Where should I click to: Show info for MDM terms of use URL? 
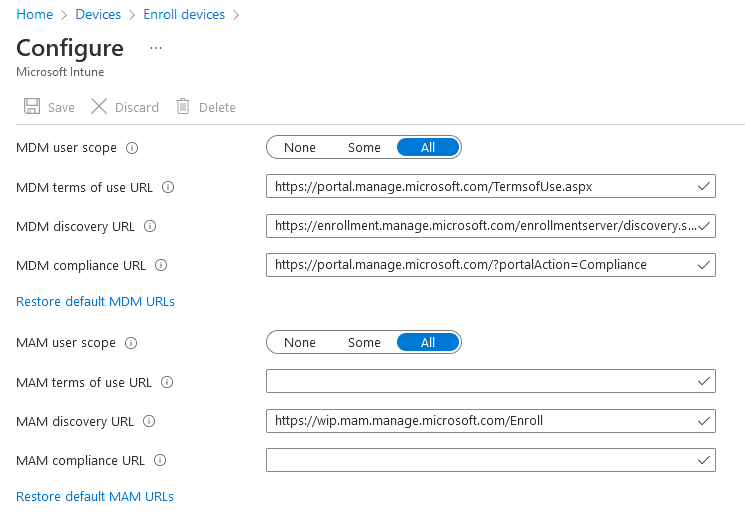point(168,187)
